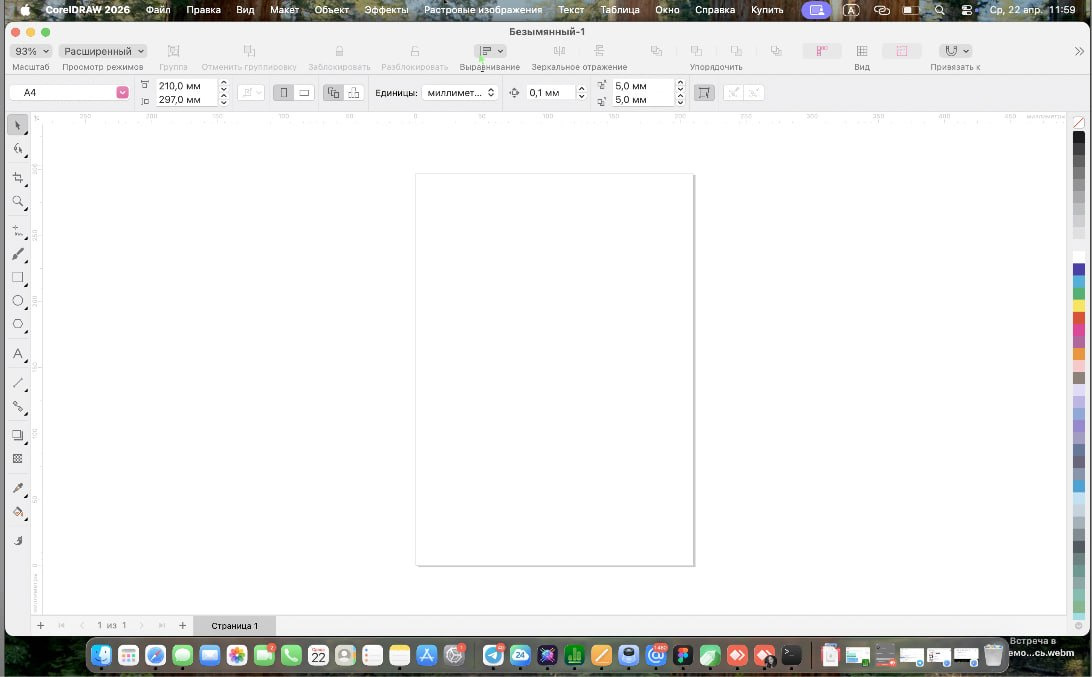Toggle apply layout to all pages

pyautogui.click(x=334, y=93)
